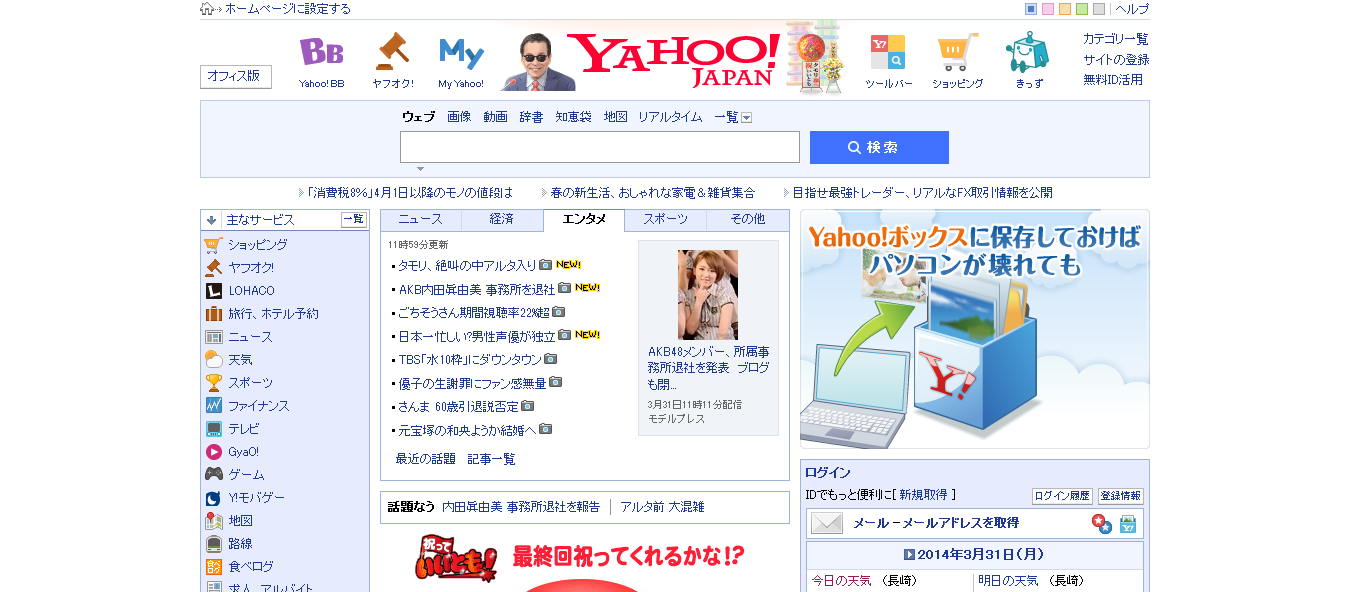
Task: Open the Yahoo!ボックス advertisement banner
Action: coord(975,329)
